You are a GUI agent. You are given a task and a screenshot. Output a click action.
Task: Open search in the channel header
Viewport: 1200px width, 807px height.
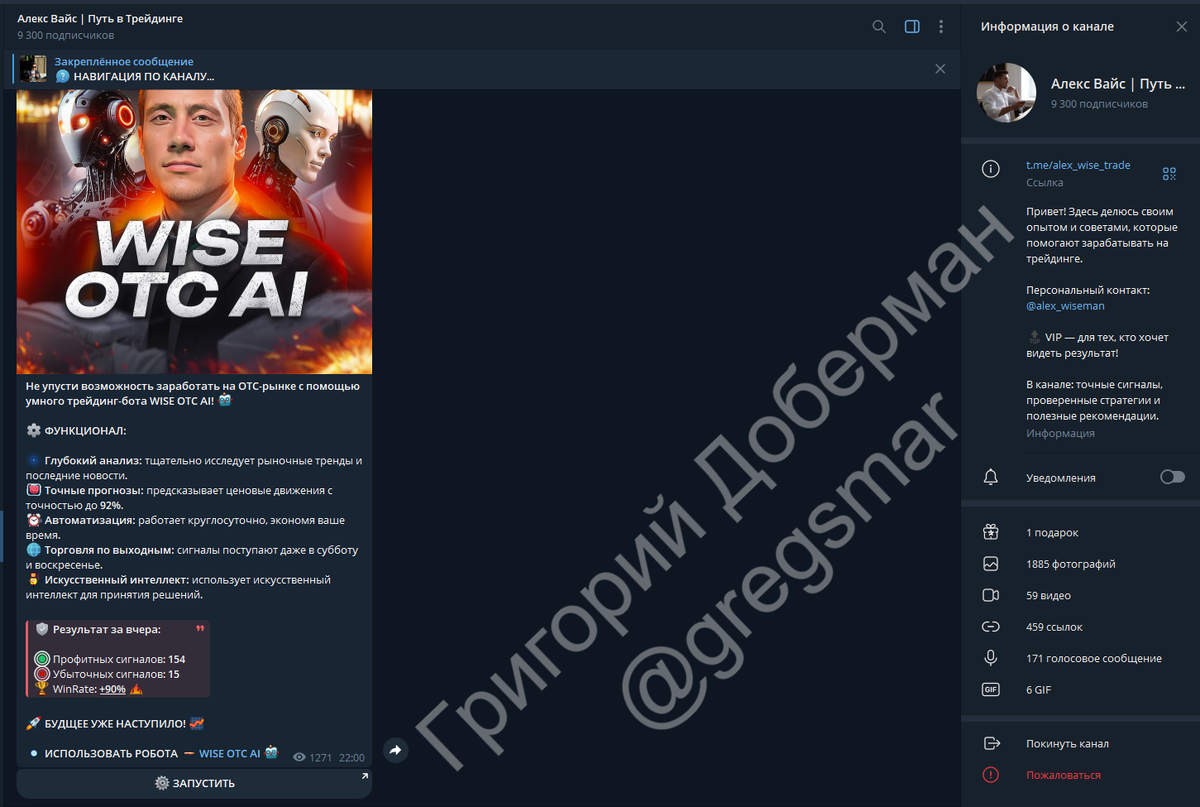coord(879,27)
